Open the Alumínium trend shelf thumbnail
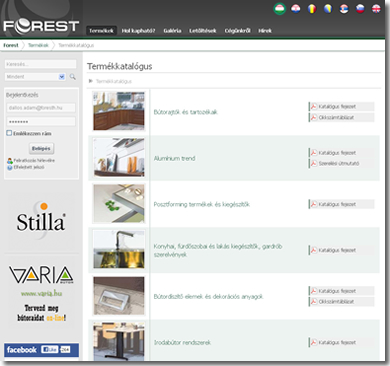The image size is (390, 366). 119,157
